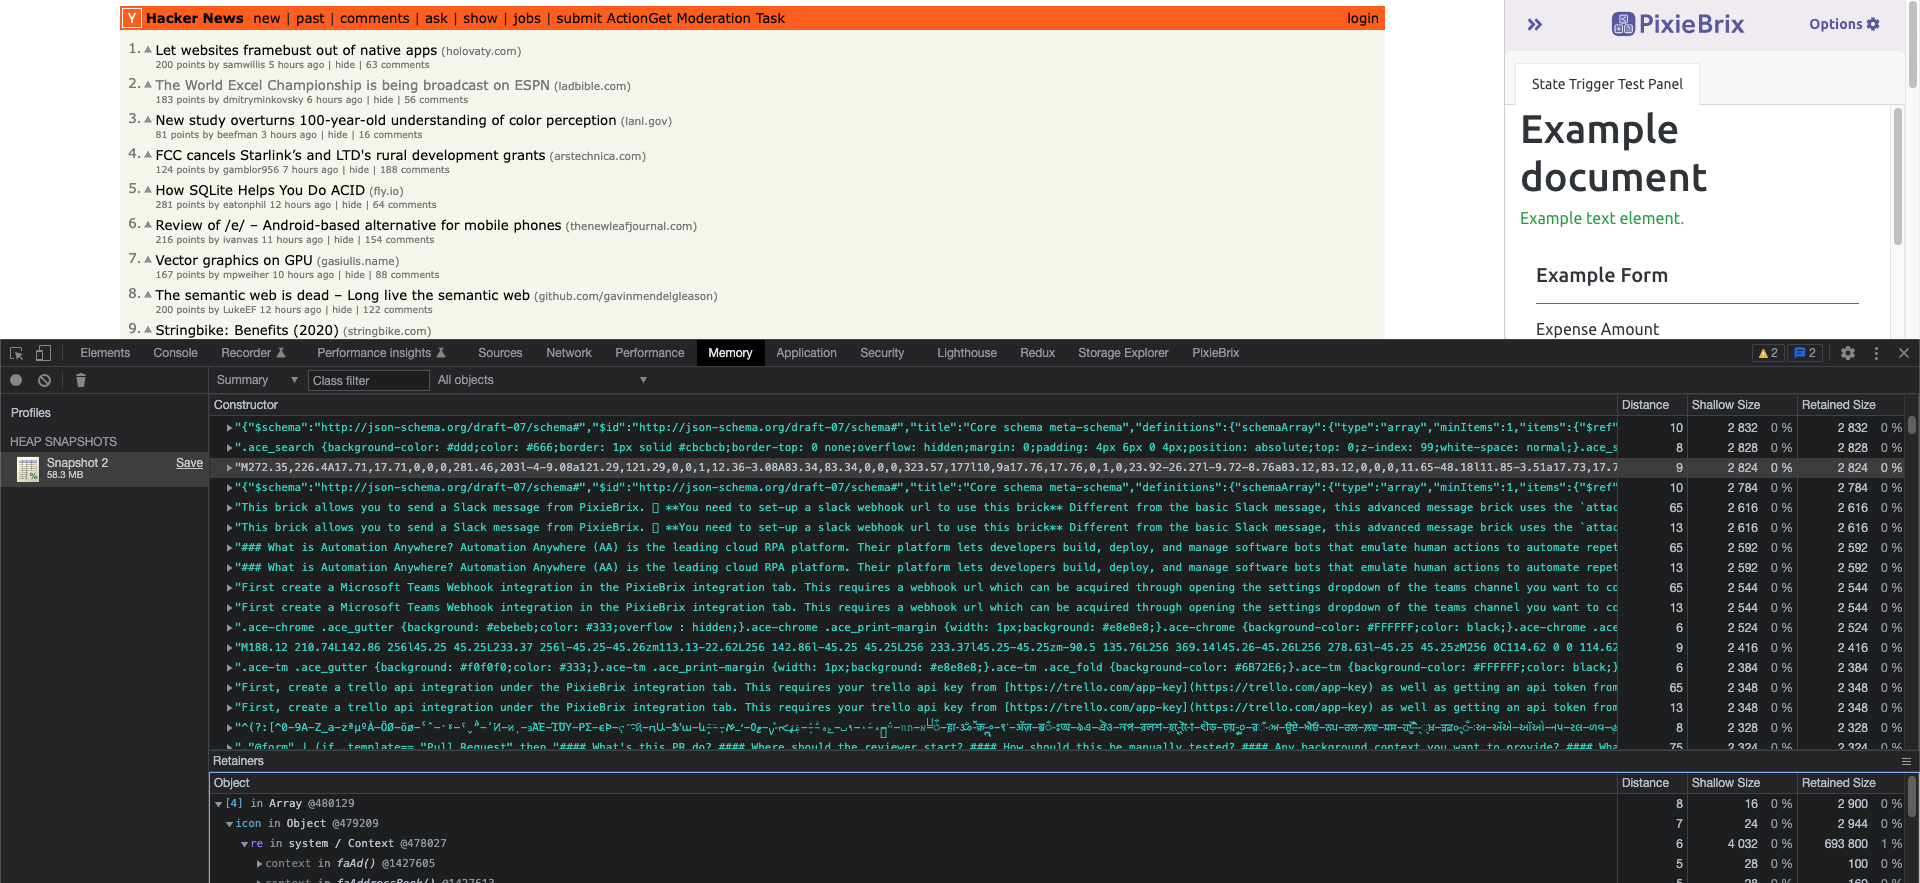Focus the Class filter input
Screen dimensions: 1920x883
[x=368, y=380]
